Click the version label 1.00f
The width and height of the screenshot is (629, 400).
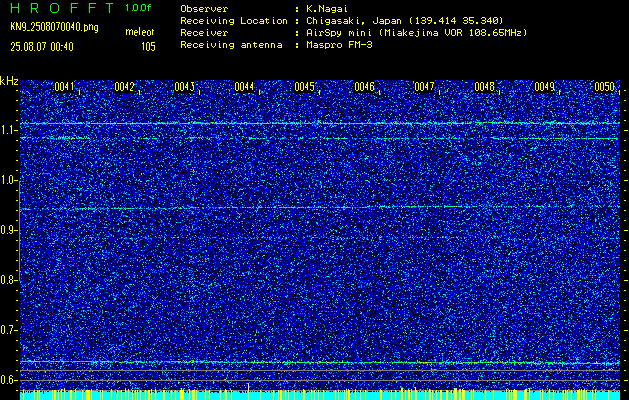click(138, 8)
